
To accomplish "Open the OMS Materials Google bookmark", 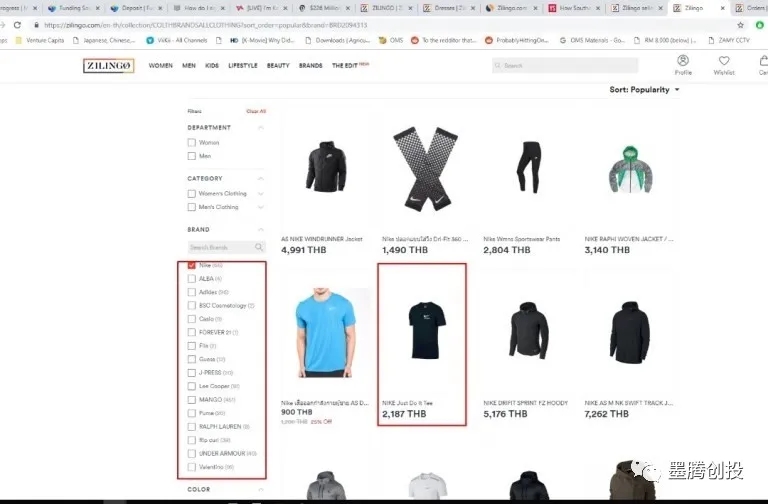I will click(592, 40).
